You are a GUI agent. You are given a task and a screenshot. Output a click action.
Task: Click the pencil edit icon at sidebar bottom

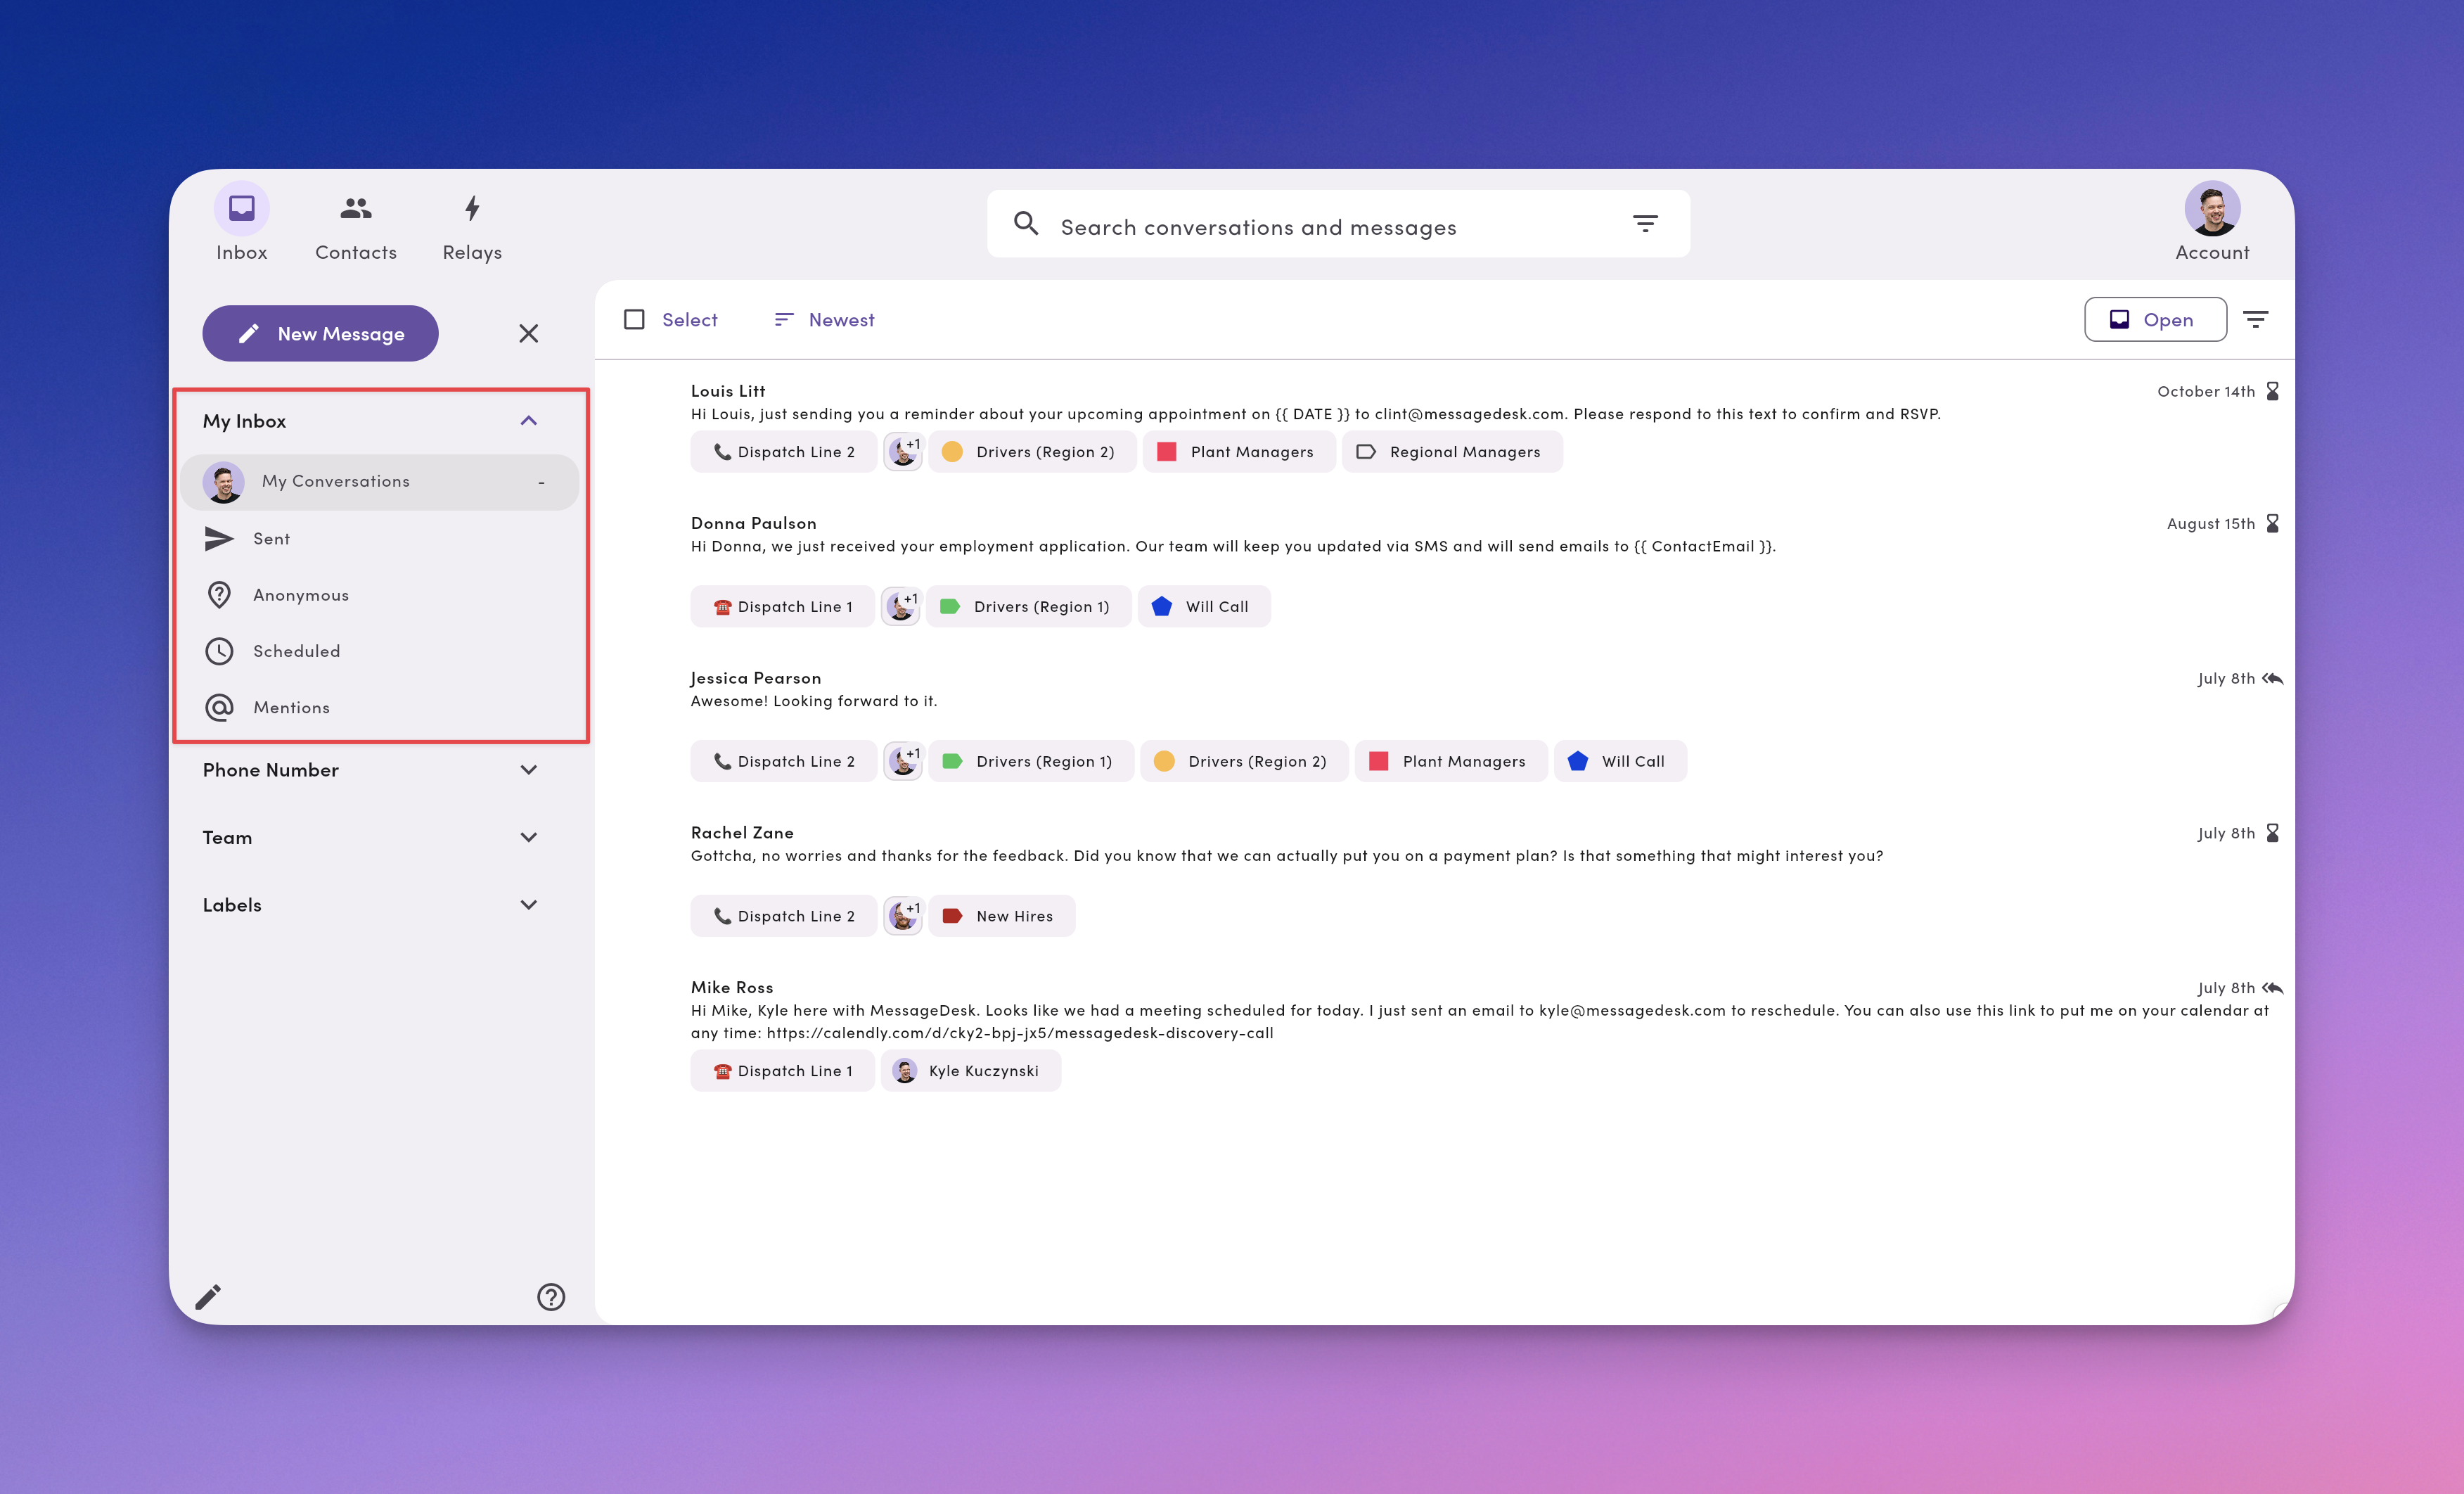pyautogui.click(x=208, y=1296)
